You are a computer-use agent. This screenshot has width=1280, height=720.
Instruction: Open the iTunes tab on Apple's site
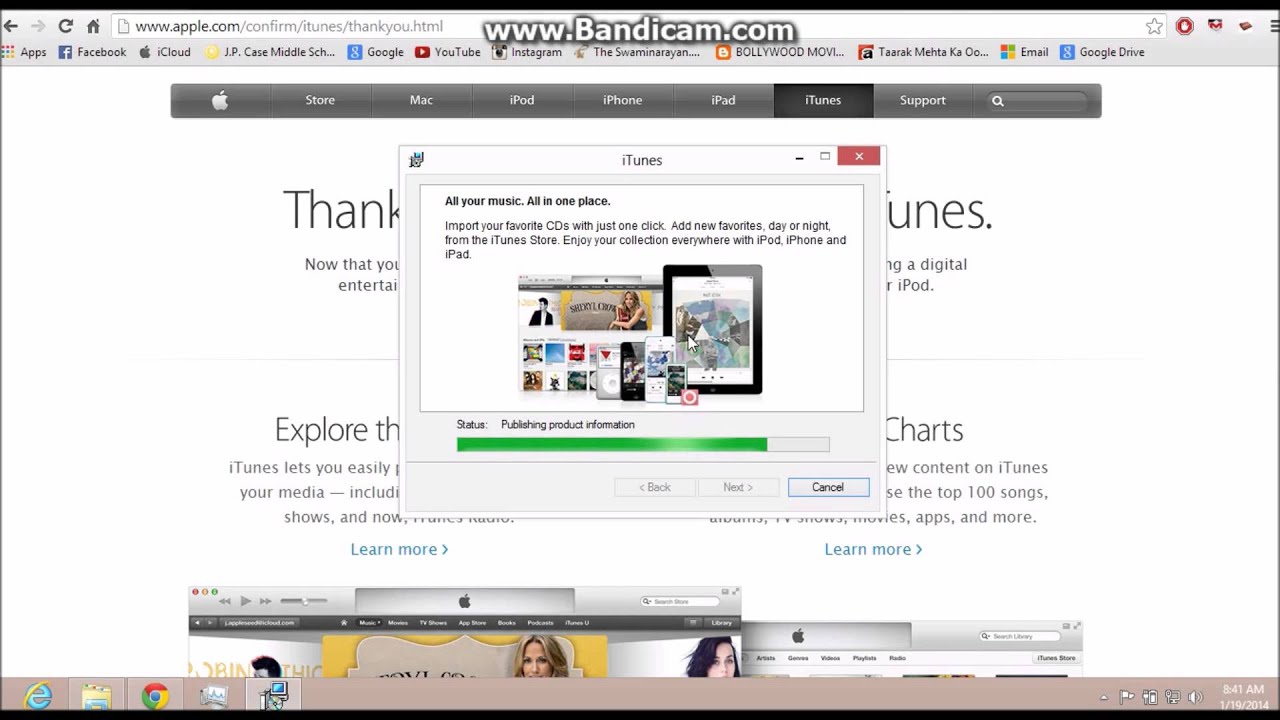point(823,100)
